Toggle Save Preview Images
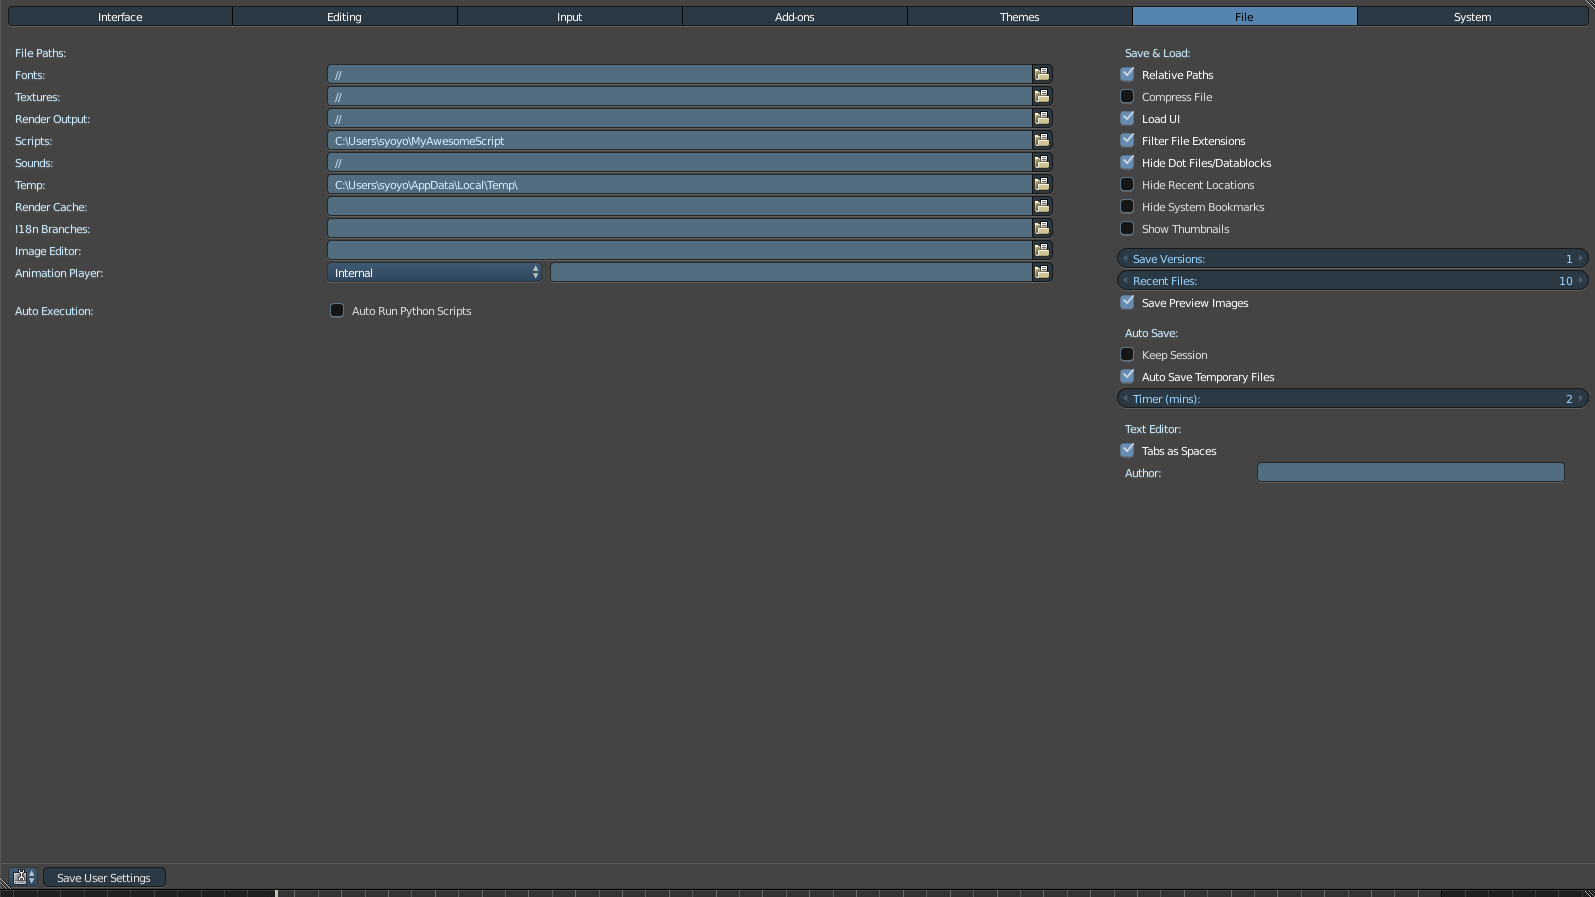 tap(1128, 302)
